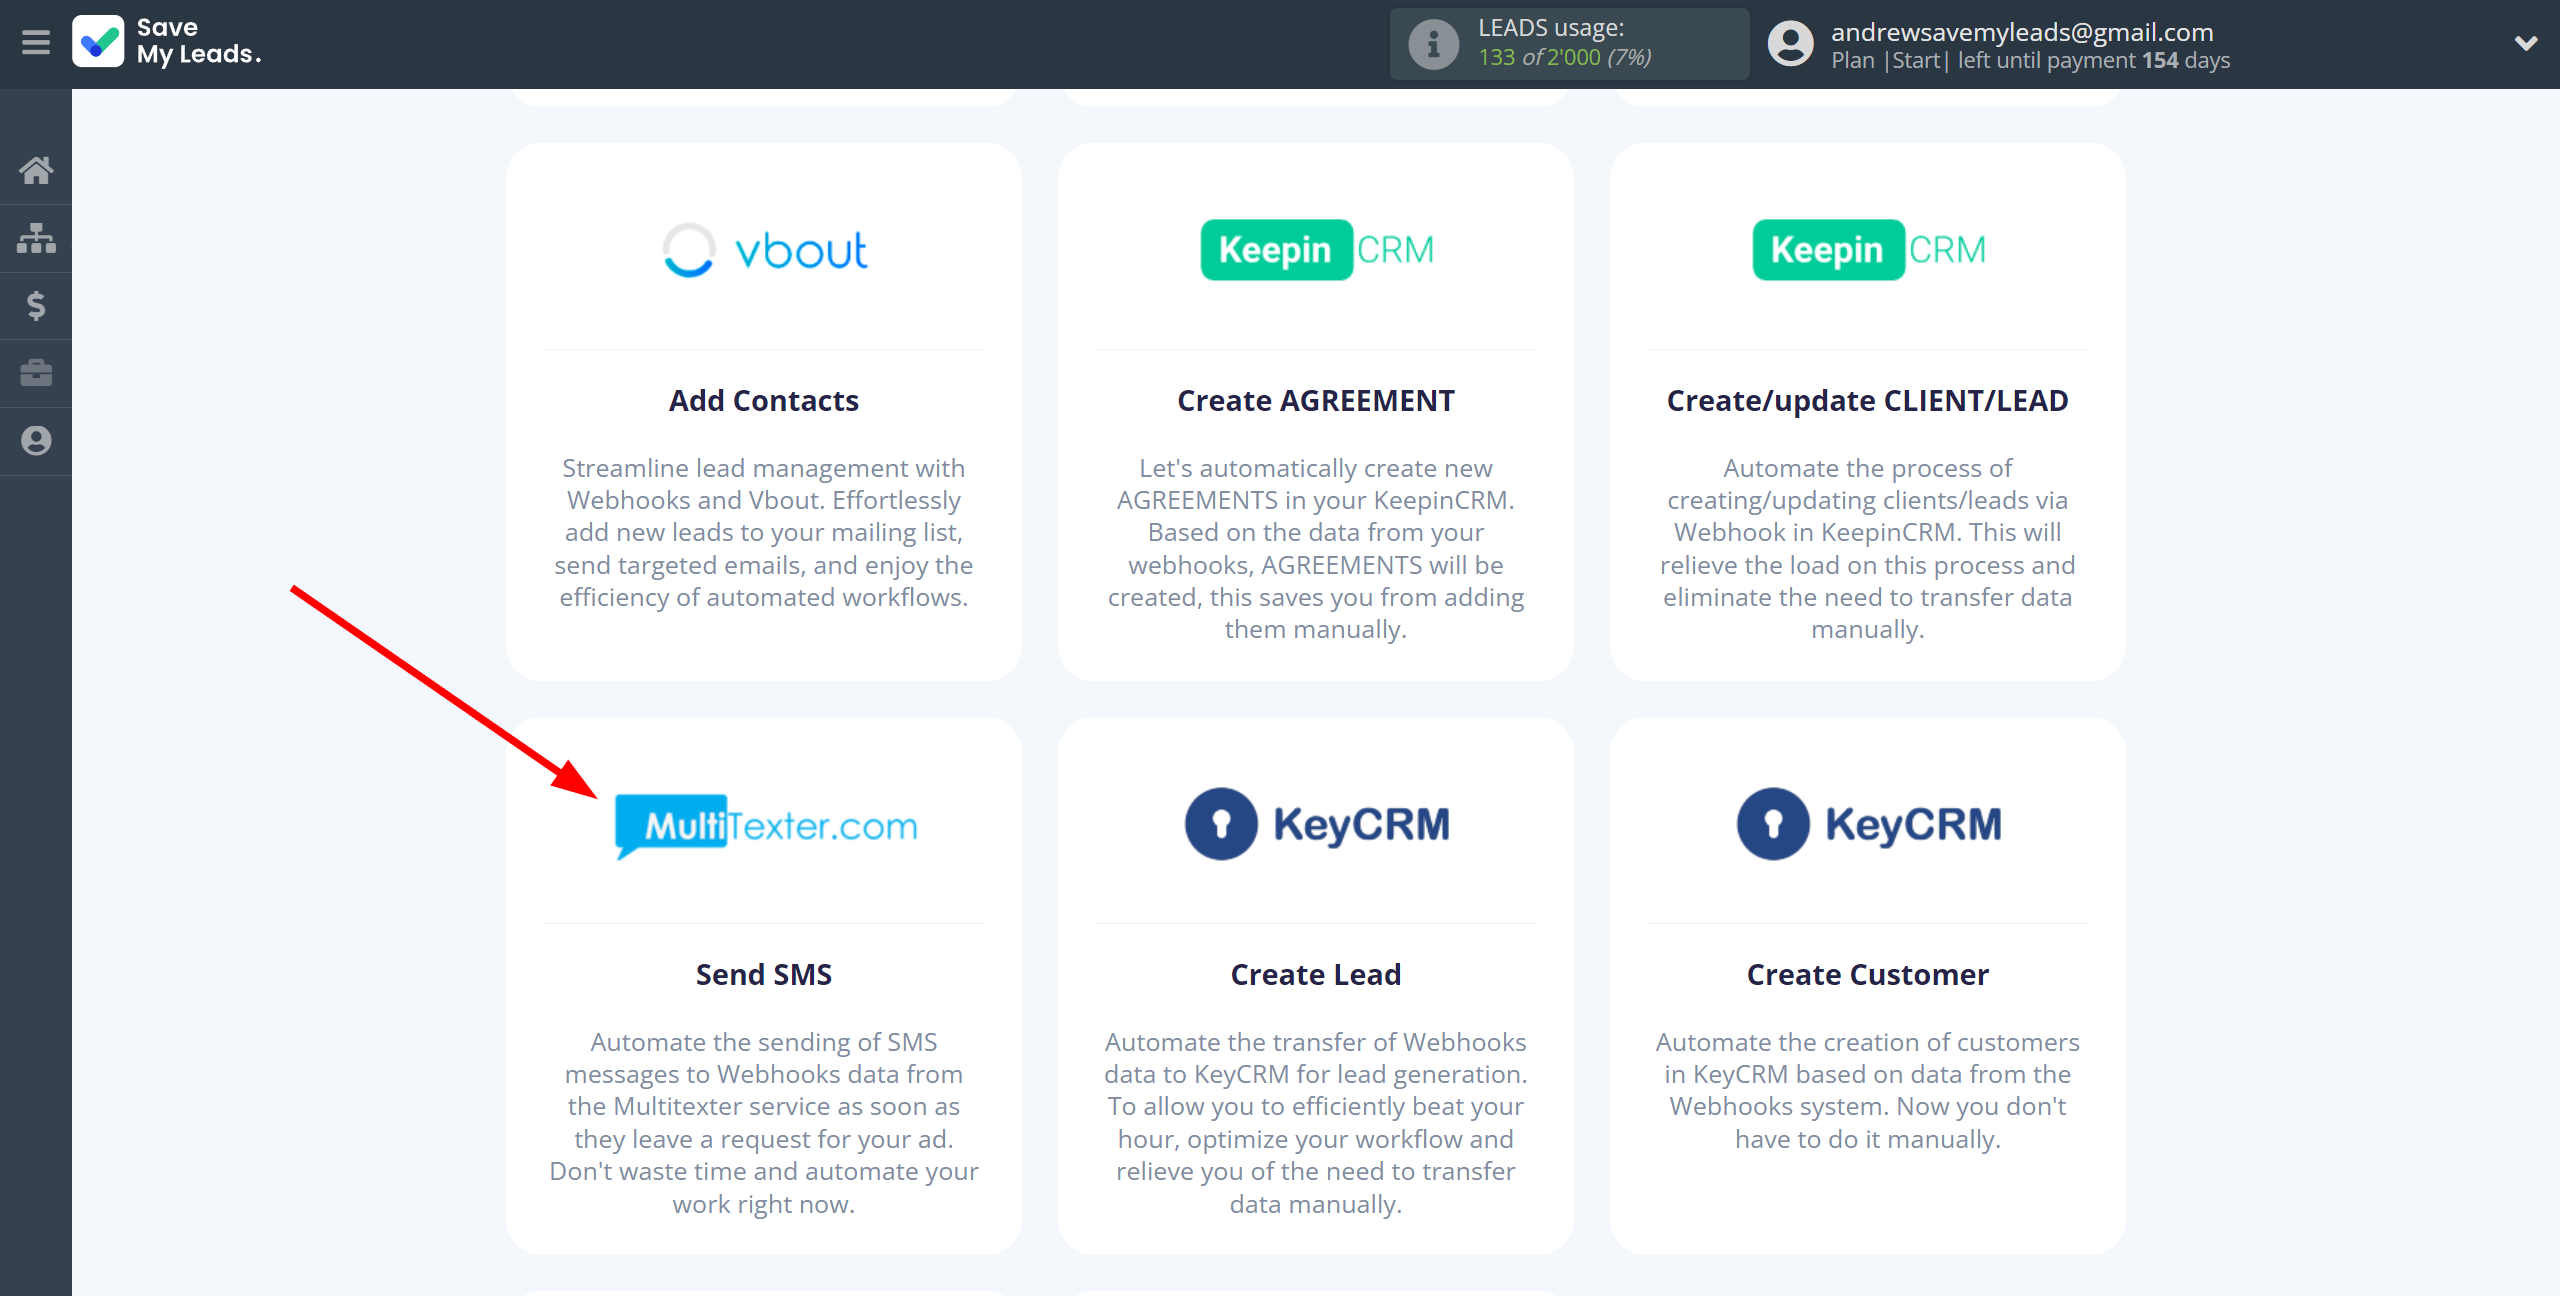Select the Vbout logo
The image size is (2560, 1296).
(764, 250)
